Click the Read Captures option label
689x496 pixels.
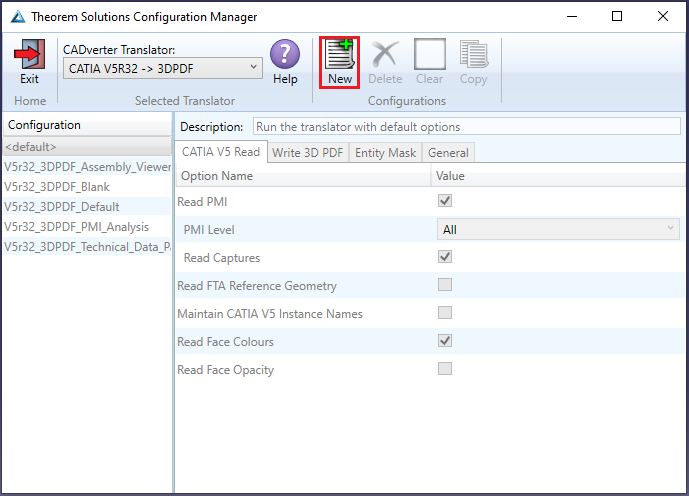(x=222, y=258)
